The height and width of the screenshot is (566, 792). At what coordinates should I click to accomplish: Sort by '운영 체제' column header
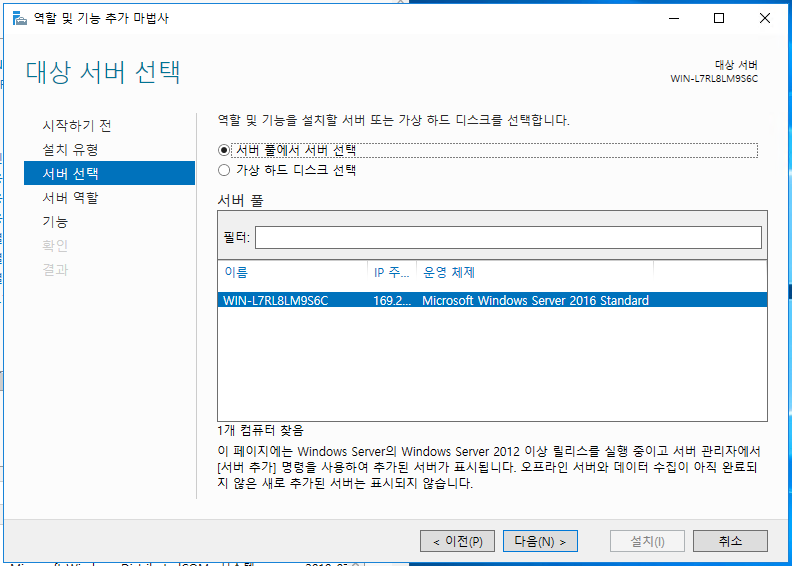(x=535, y=273)
